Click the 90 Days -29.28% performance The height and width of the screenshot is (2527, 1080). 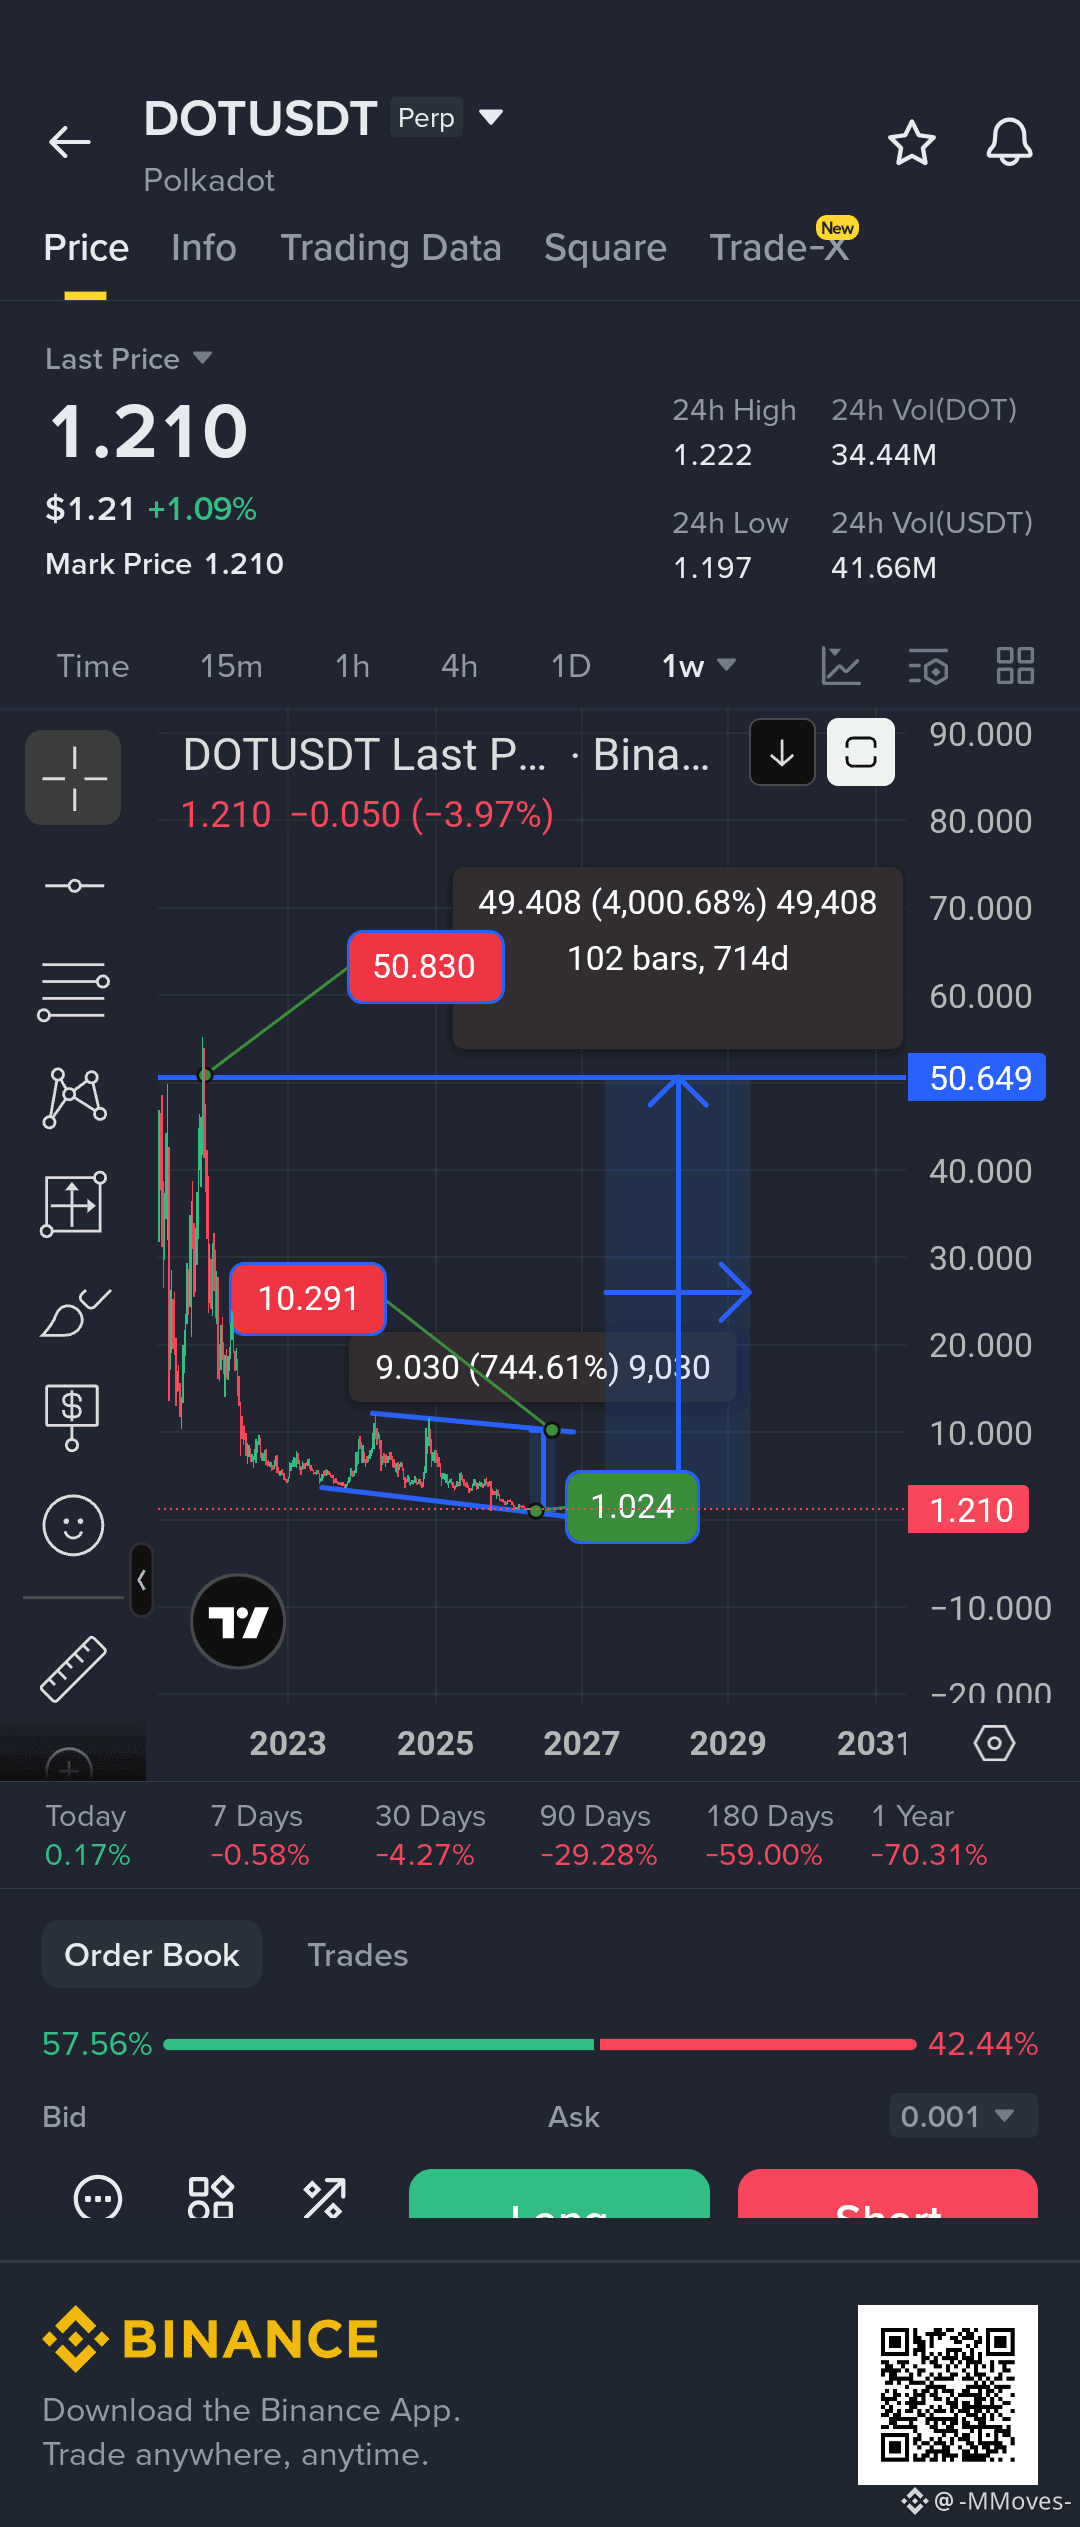coord(598,1835)
